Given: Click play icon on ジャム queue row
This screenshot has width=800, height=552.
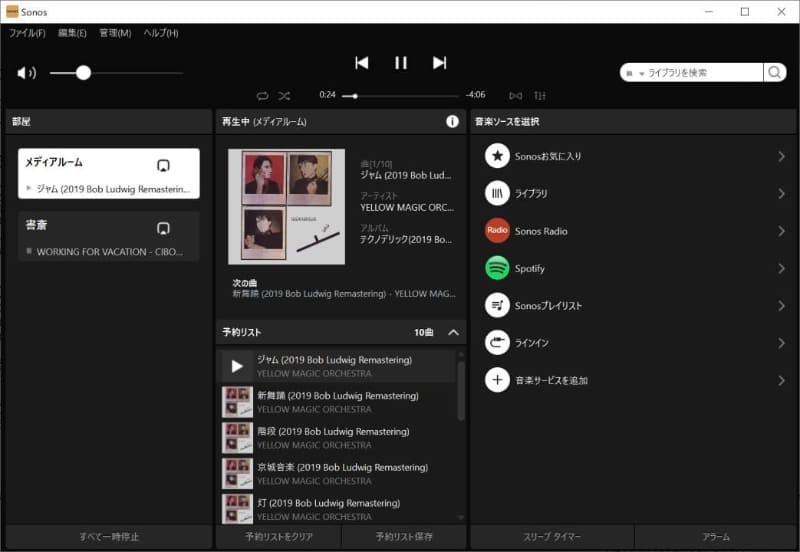Looking at the screenshot, I should [237, 366].
